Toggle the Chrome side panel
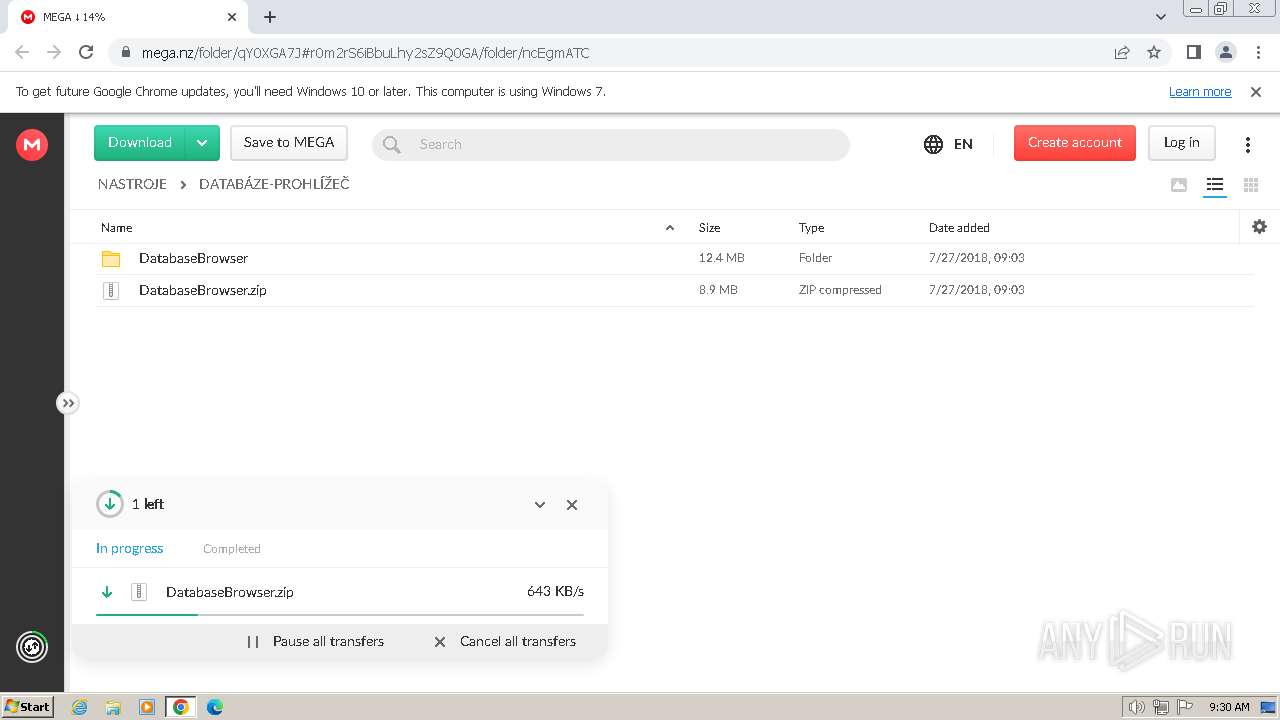Viewport: 1280px width, 720px height. [1194, 52]
